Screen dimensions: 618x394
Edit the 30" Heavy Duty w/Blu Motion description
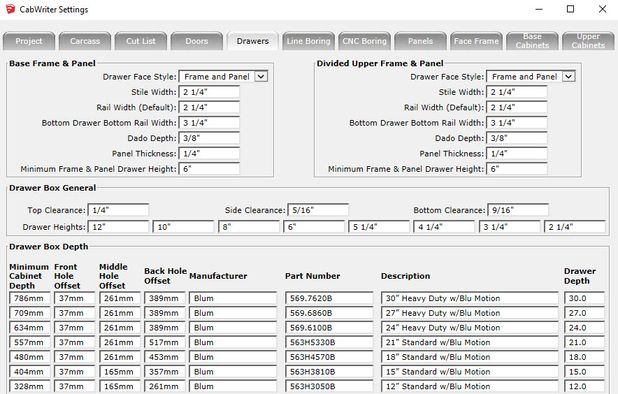(470, 298)
